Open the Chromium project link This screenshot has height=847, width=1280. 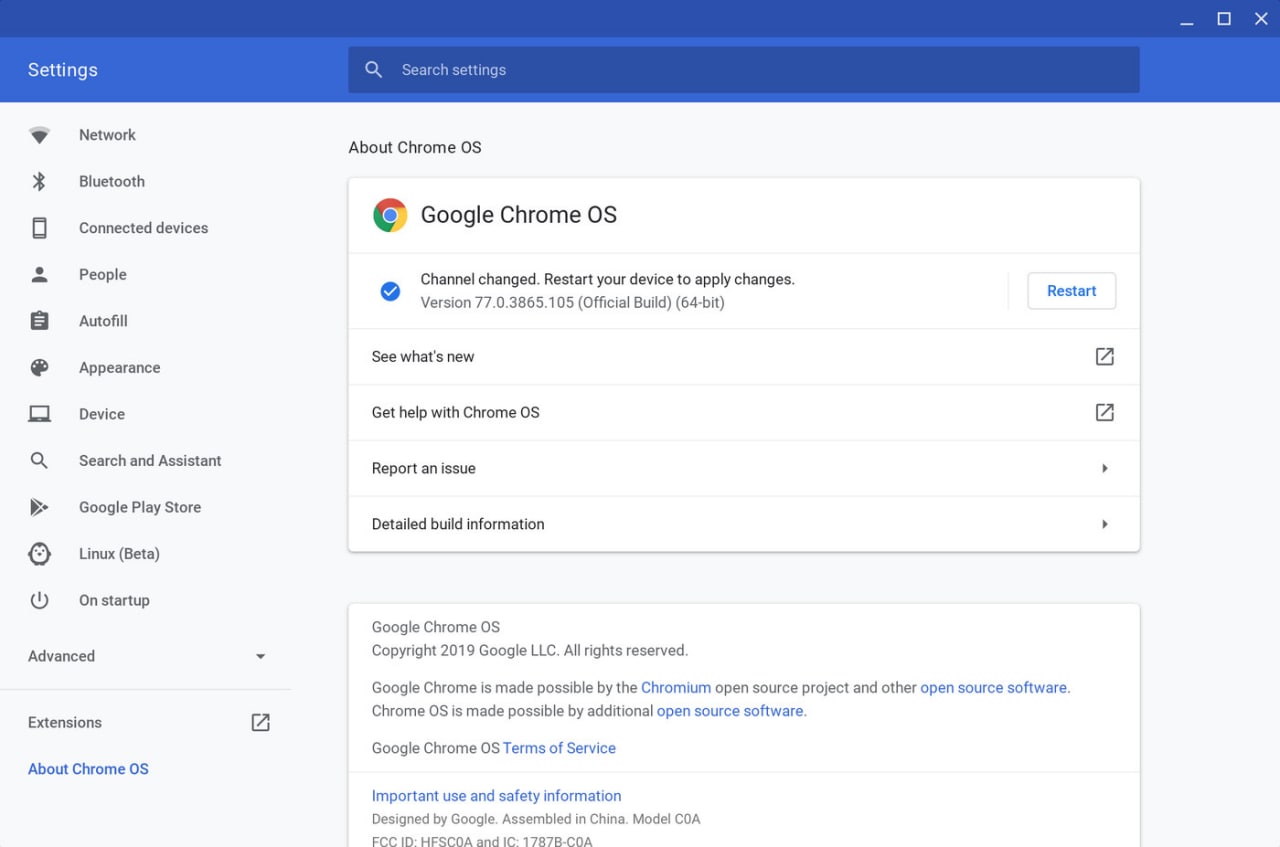676,688
